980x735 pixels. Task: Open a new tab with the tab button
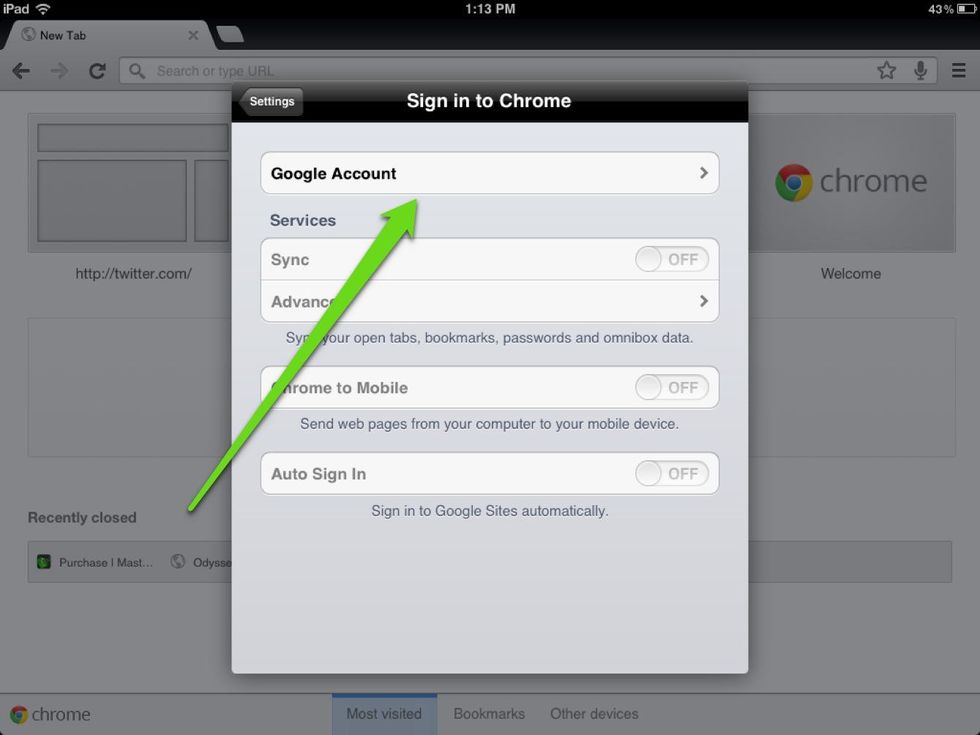pyautogui.click(x=229, y=35)
